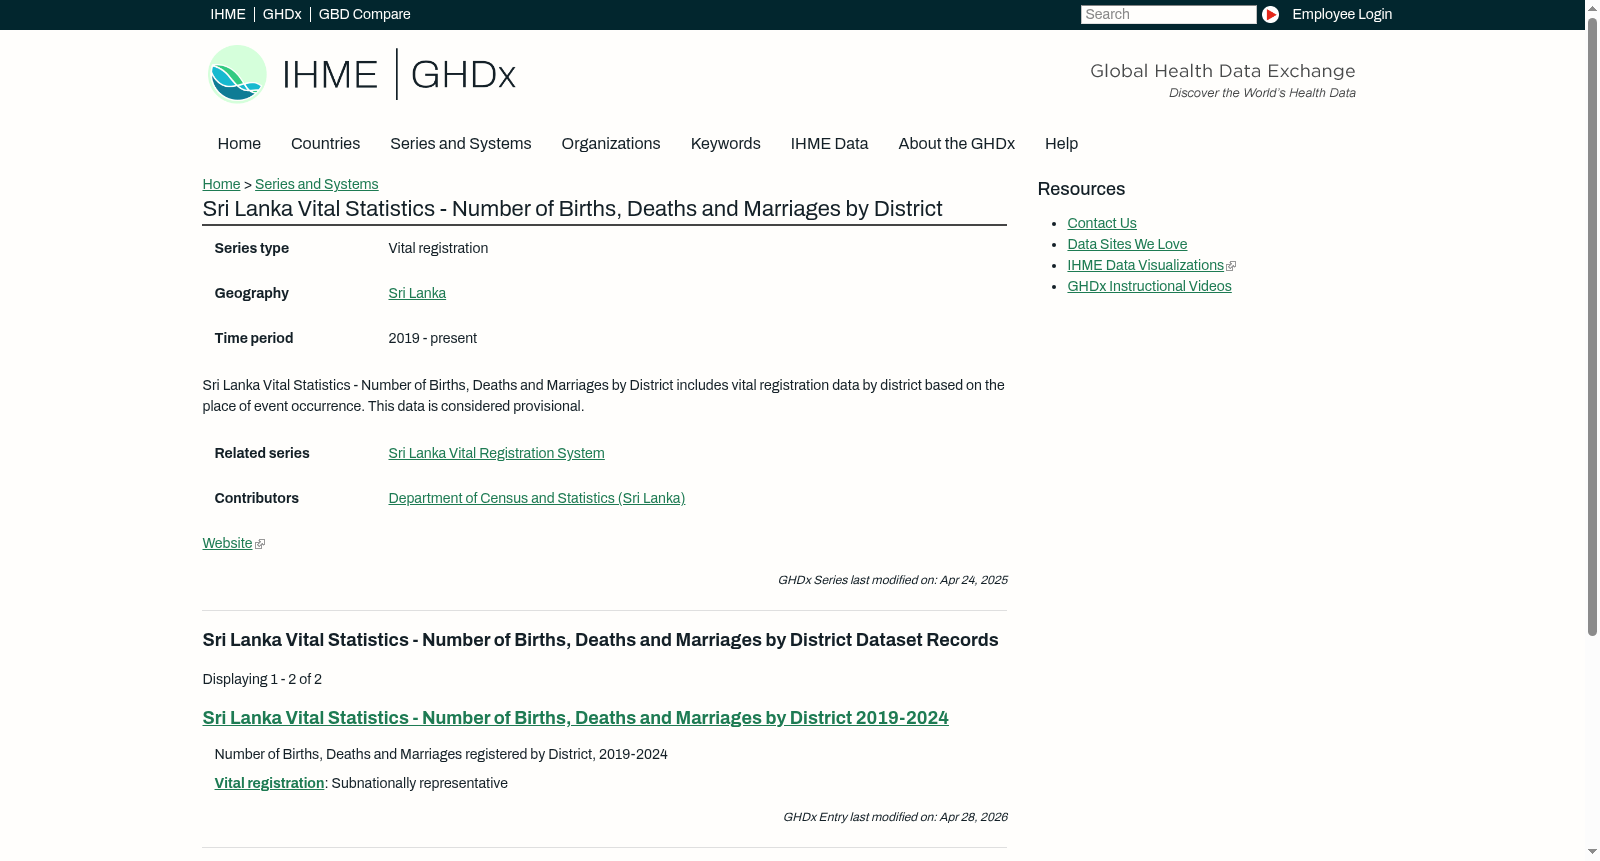Click the GHDx wordmark in the header
This screenshot has width=1600, height=861.
pyautogui.click(x=463, y=75)
